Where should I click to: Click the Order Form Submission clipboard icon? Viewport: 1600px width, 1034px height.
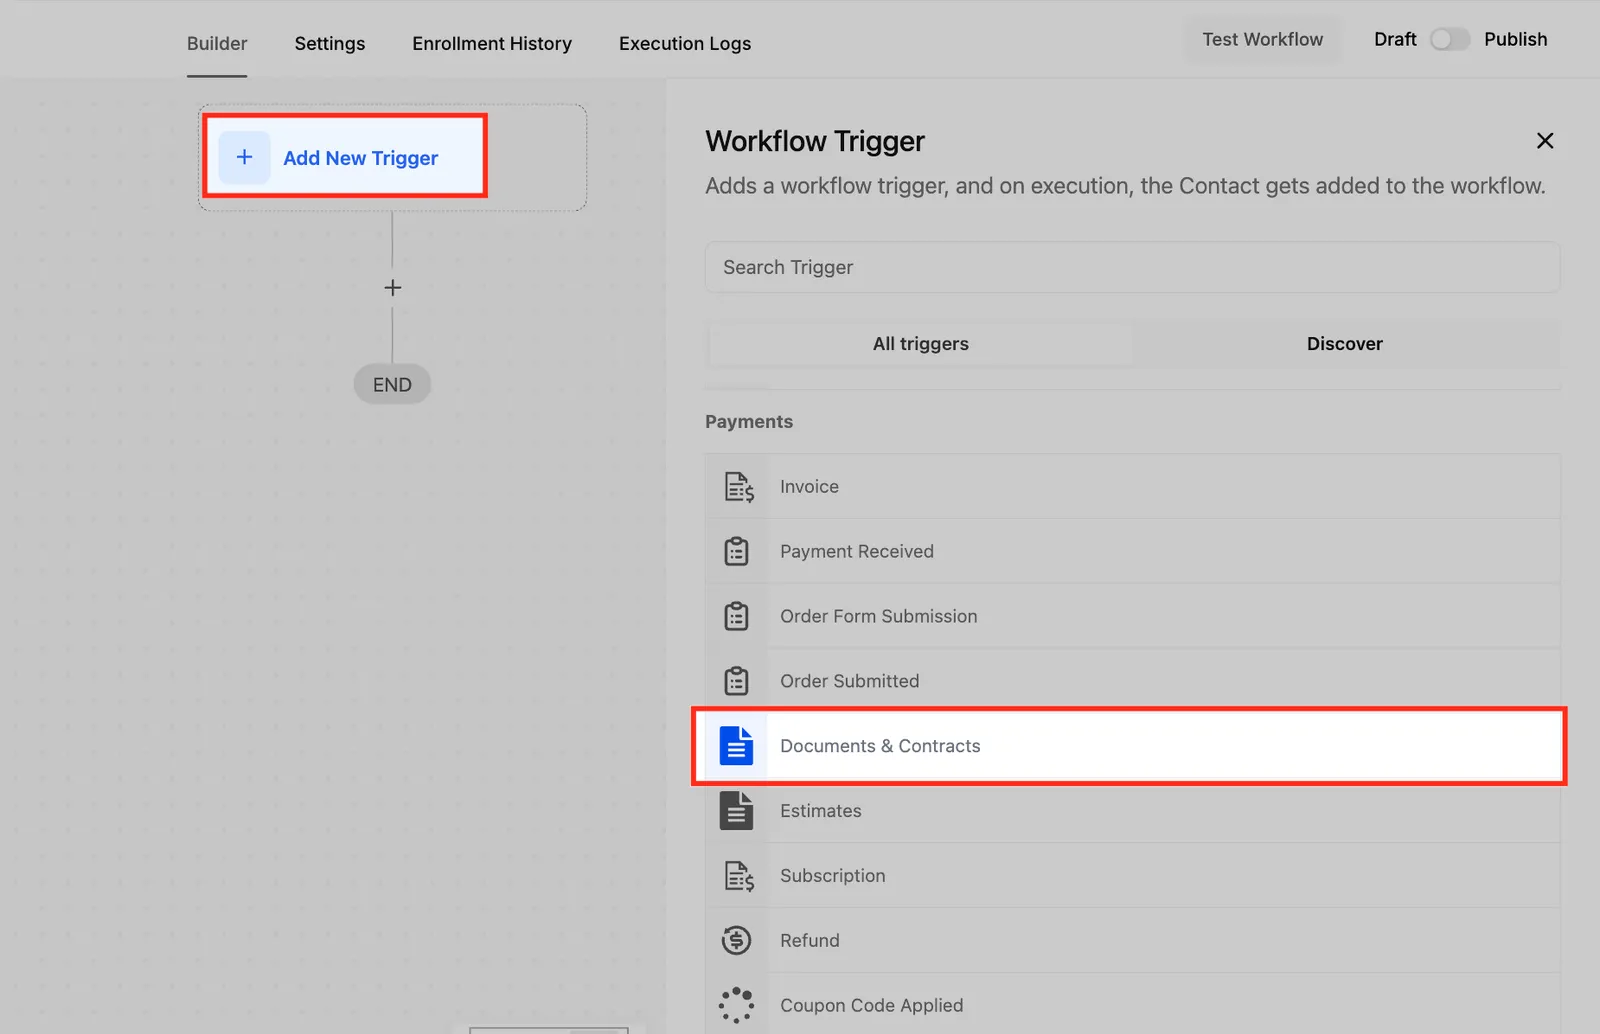click(x=736, y=616)
